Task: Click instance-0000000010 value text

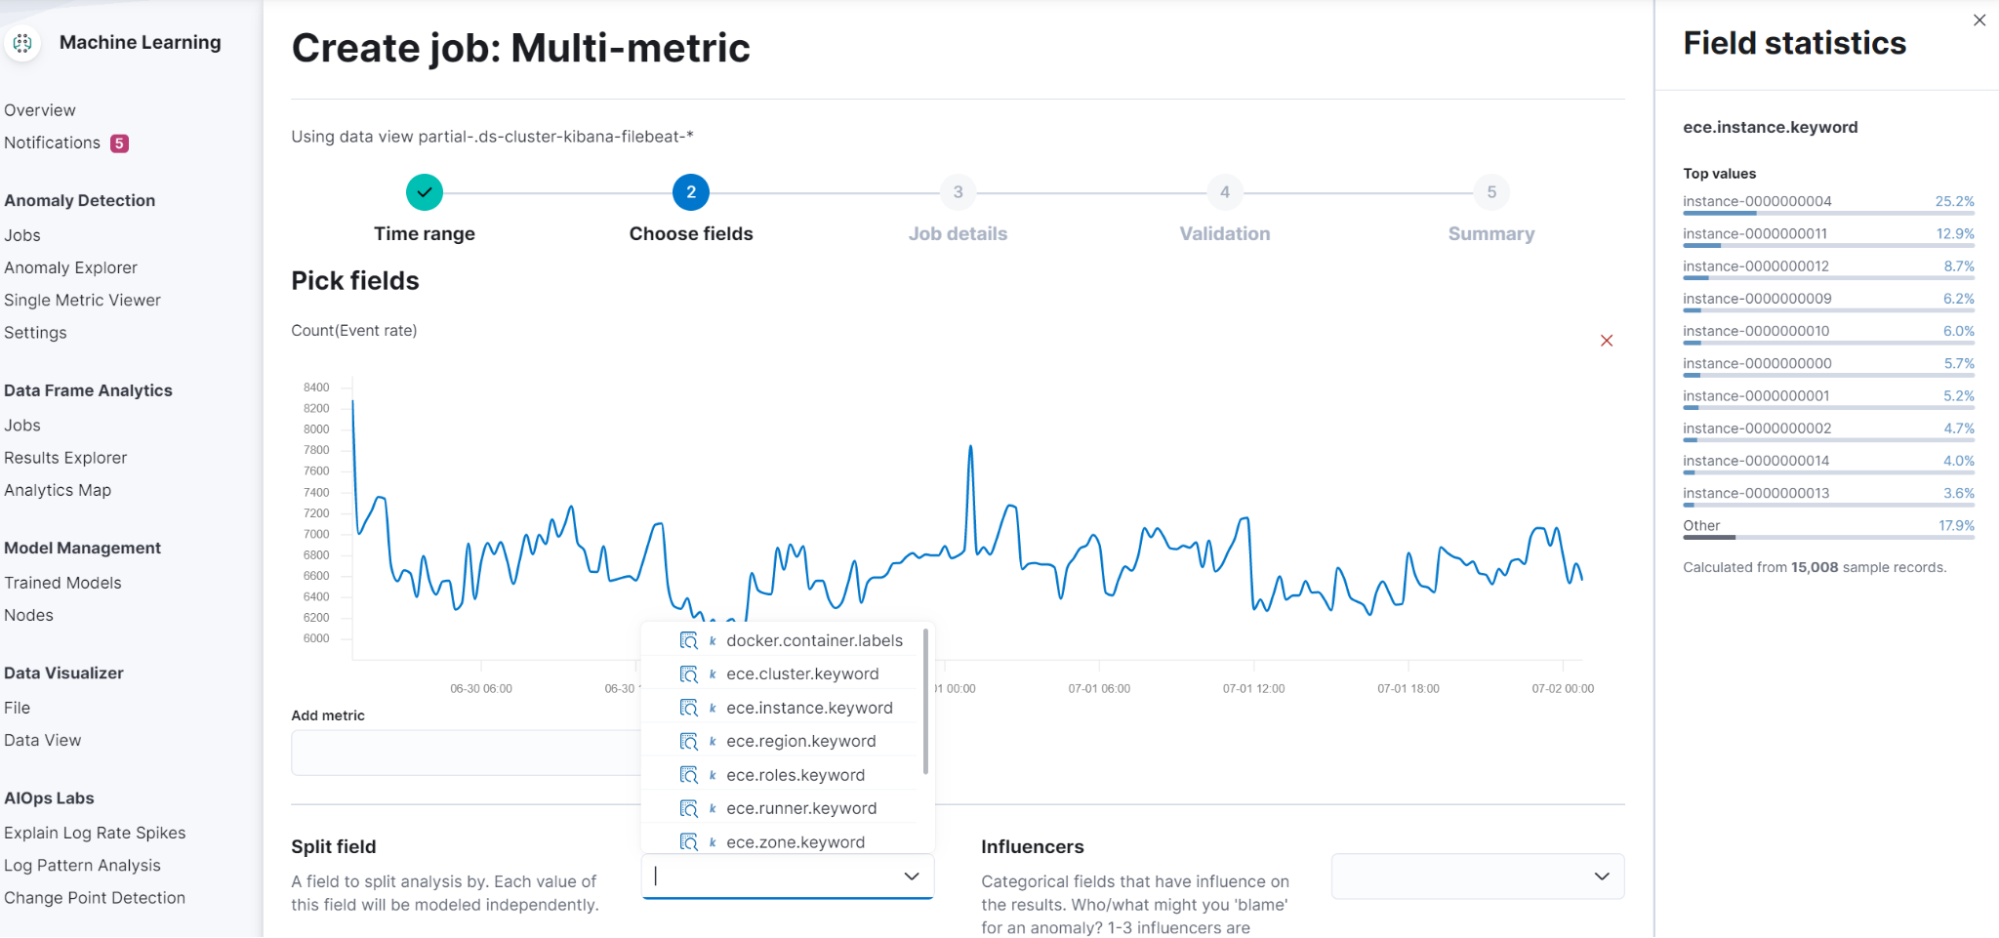Action: (x=1756, y=331)
